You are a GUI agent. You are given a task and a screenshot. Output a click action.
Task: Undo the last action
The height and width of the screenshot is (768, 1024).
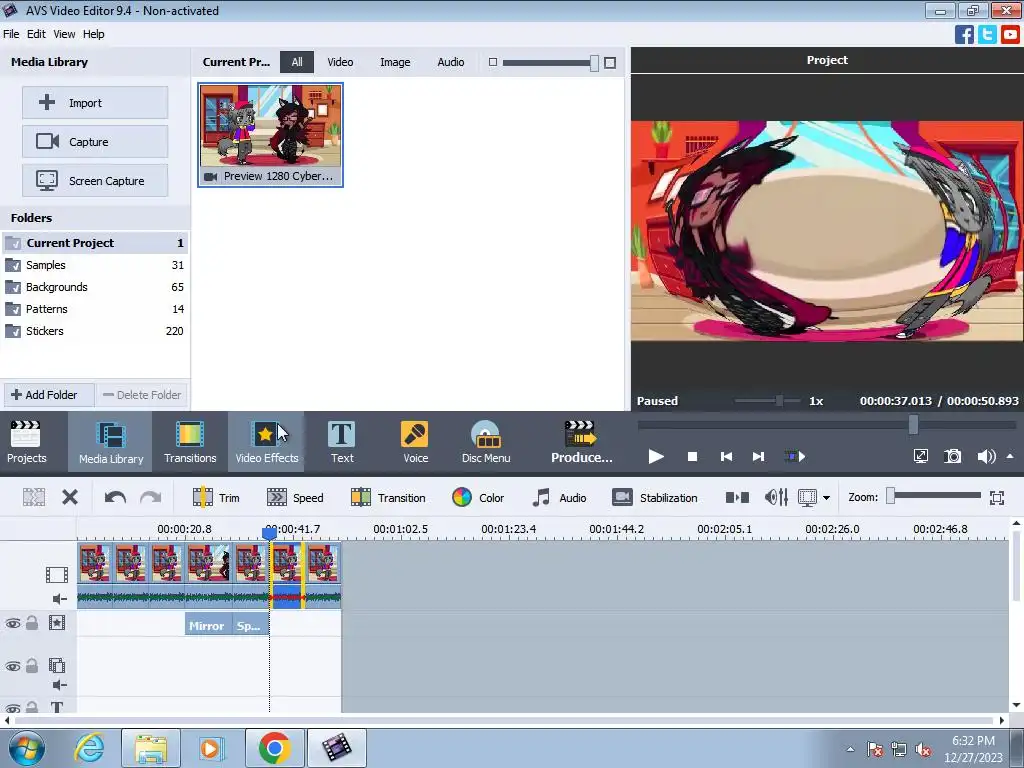pyautogui.click(x=115, y=498)
